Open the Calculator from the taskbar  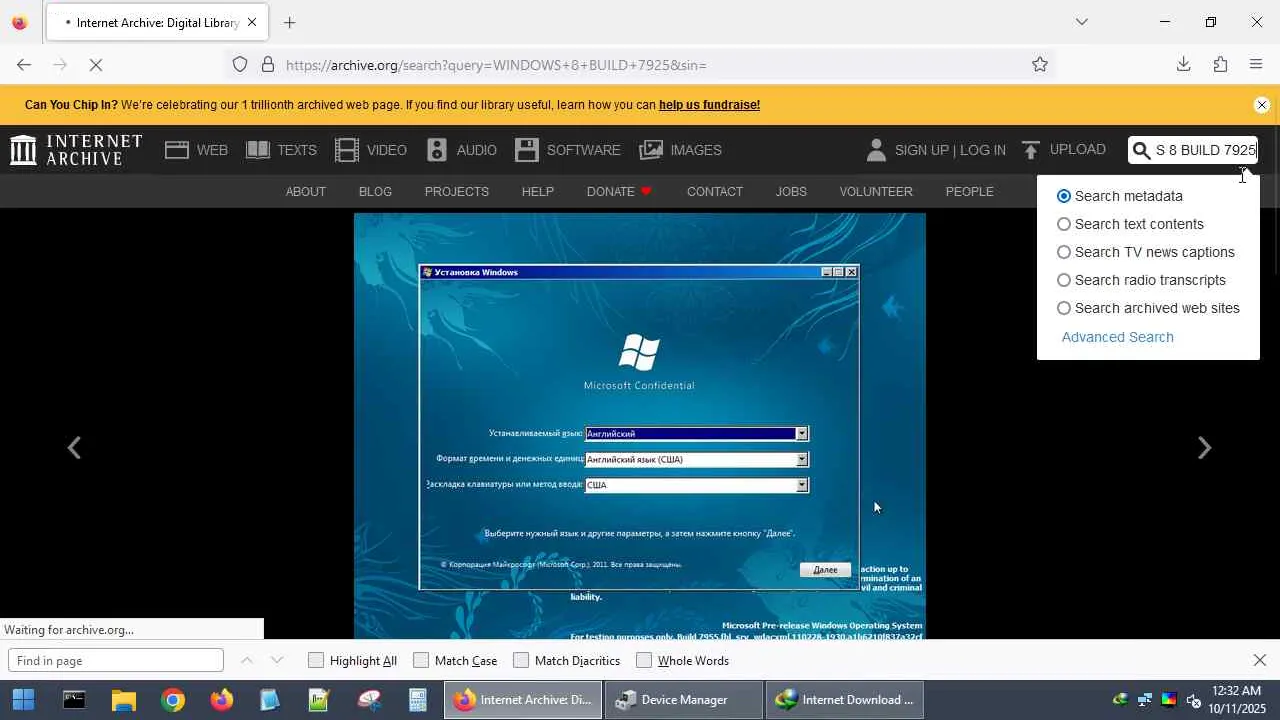[418, 700]
